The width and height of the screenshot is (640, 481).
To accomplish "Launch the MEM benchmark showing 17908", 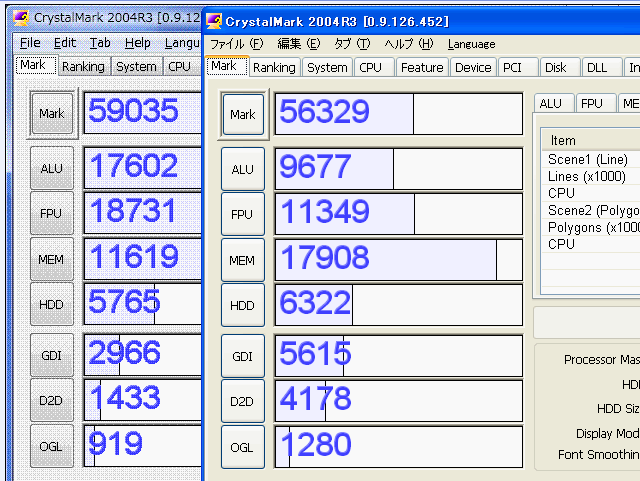I will click(243, 260).
